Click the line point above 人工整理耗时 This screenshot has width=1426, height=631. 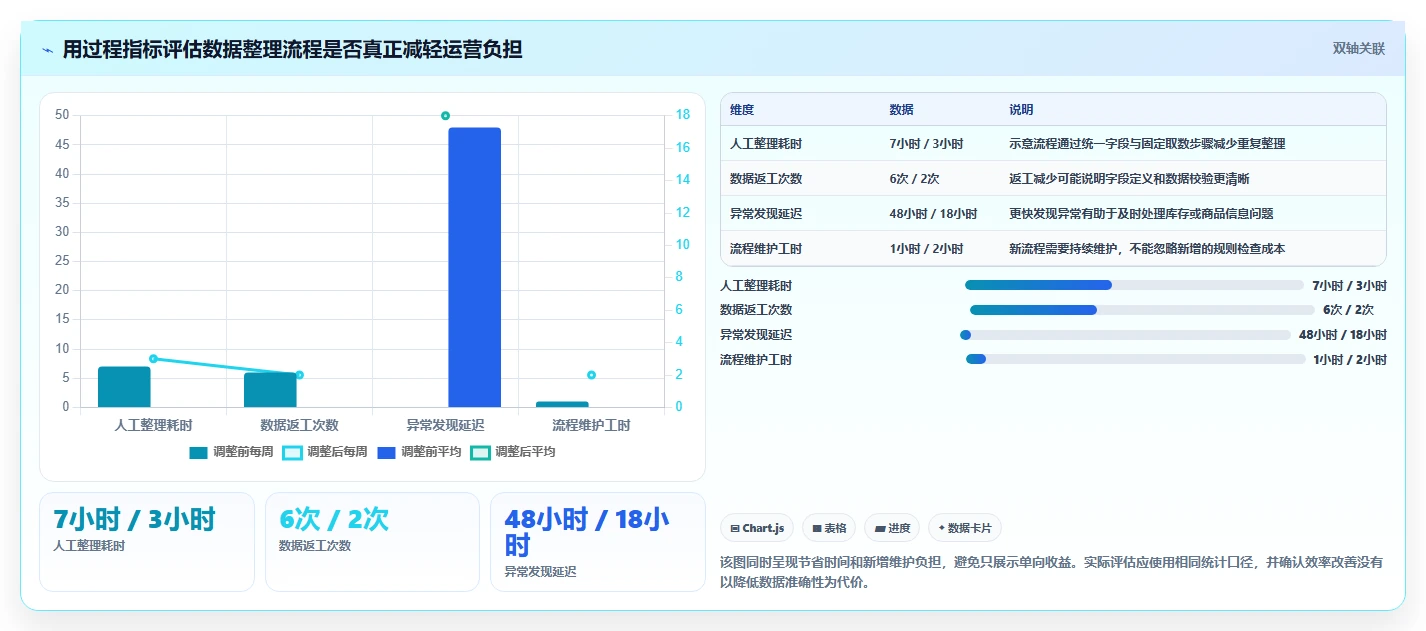click(153, 358)
